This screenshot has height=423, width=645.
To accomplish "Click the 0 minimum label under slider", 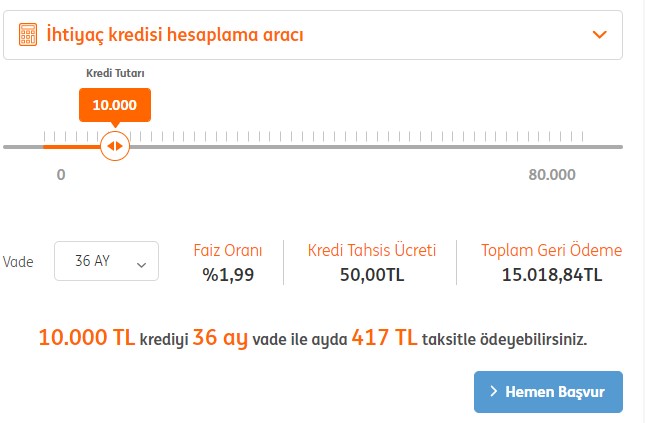I will (61, 175).
